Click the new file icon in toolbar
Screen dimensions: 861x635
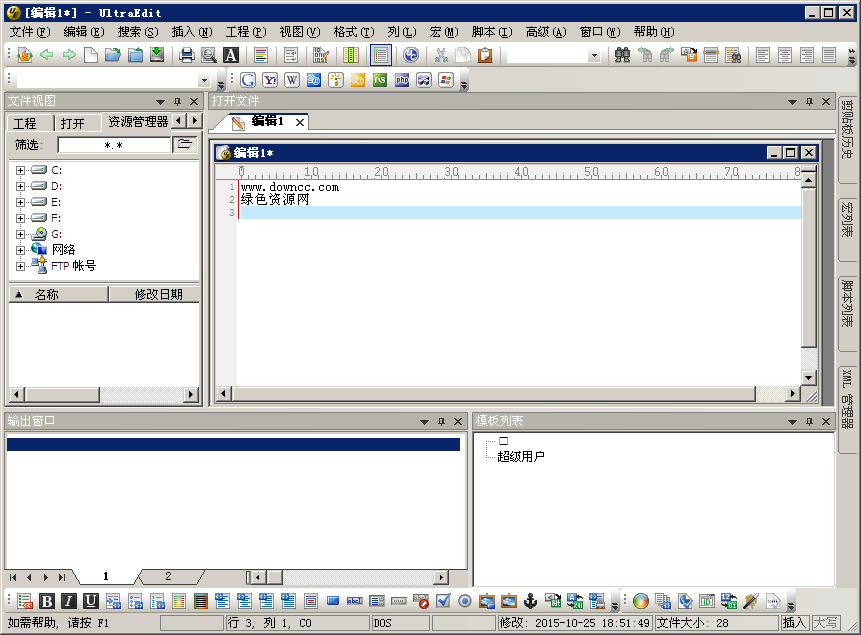[x=91, y=55]
